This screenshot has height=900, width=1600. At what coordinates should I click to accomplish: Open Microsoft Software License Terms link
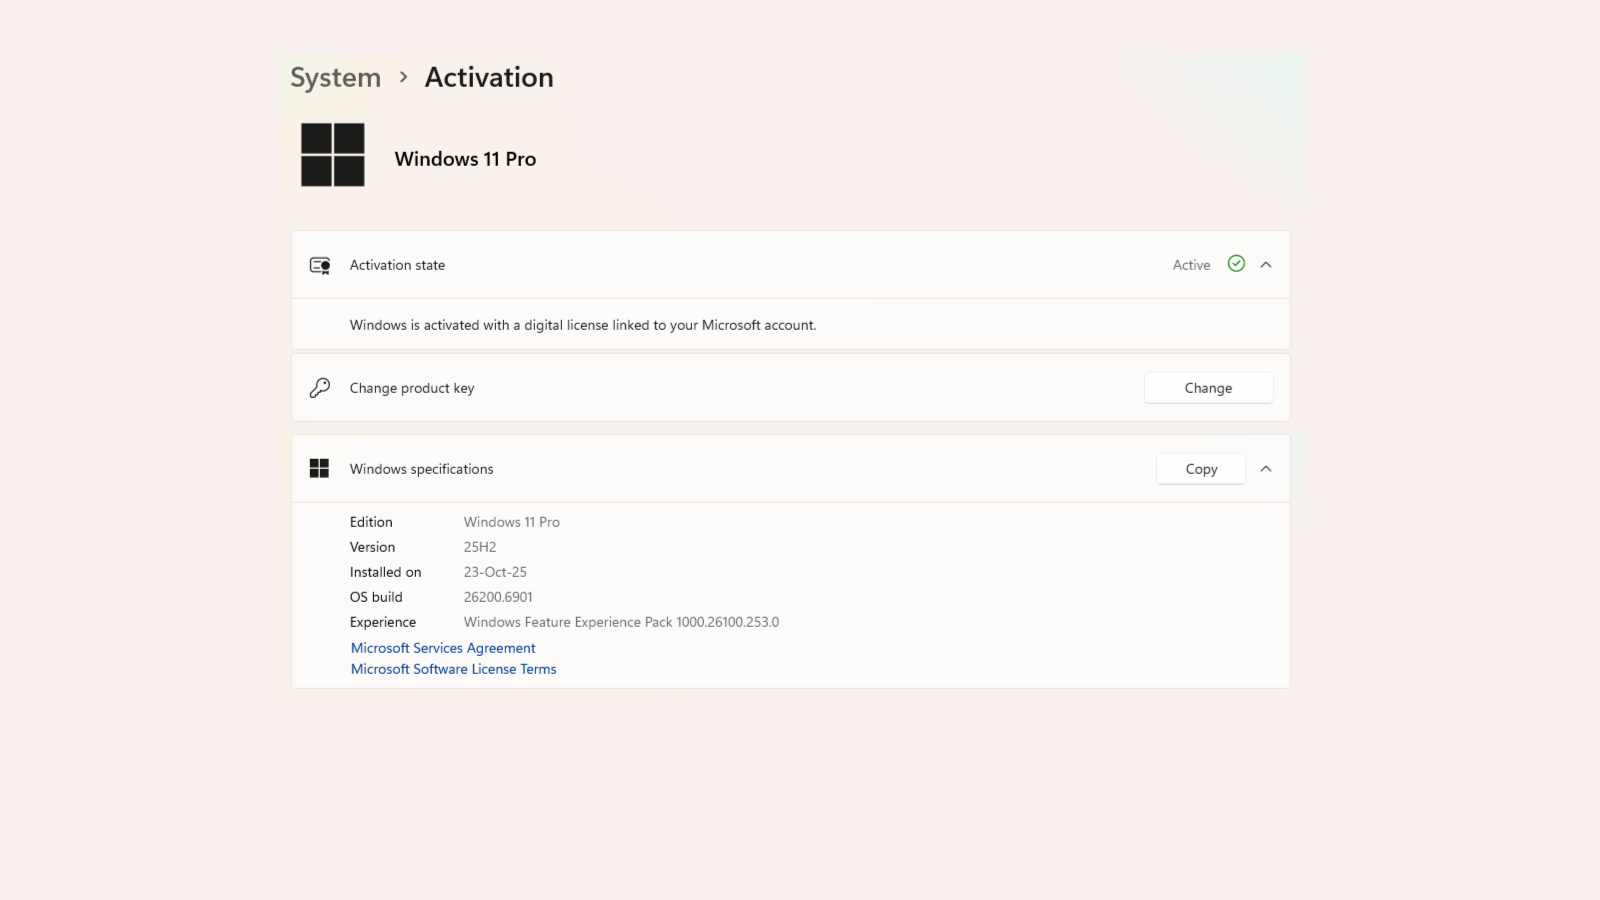pyautogui.click(x=453, y=669)
